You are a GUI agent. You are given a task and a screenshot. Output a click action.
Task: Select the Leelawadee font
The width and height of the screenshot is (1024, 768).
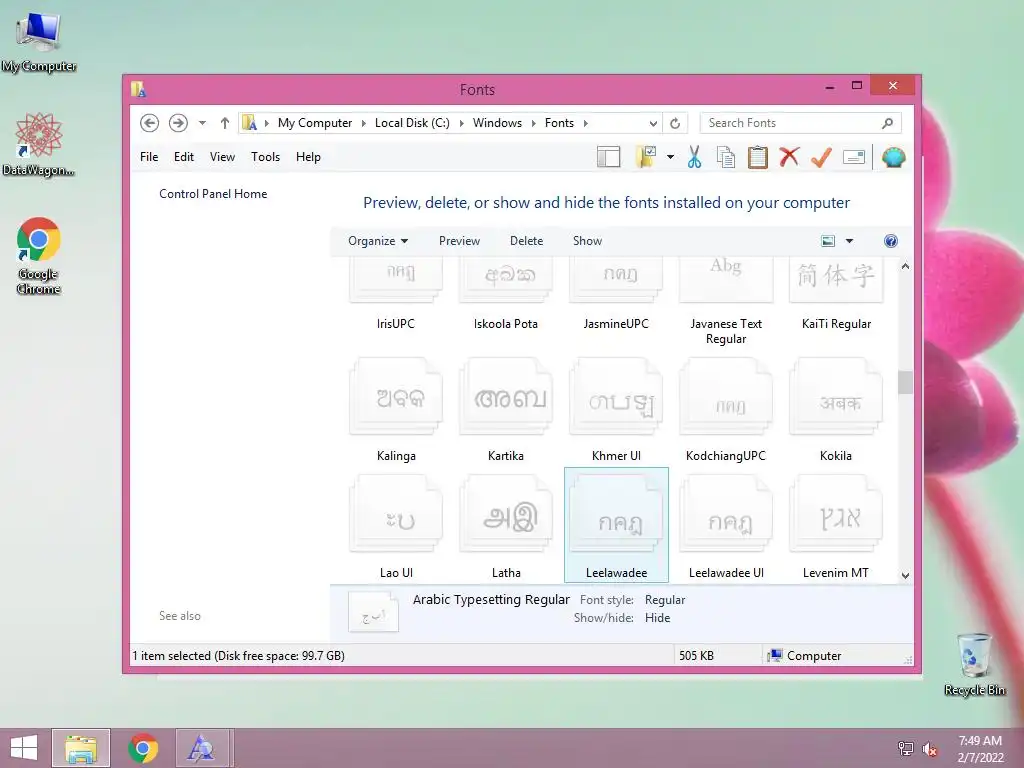point(616,525)
